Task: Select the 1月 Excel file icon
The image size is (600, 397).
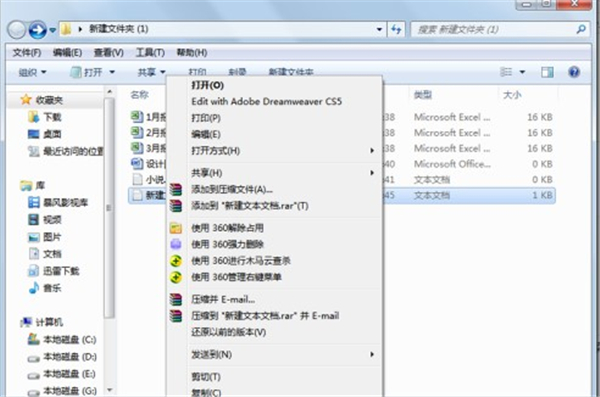Action: [x=137, y=116]
